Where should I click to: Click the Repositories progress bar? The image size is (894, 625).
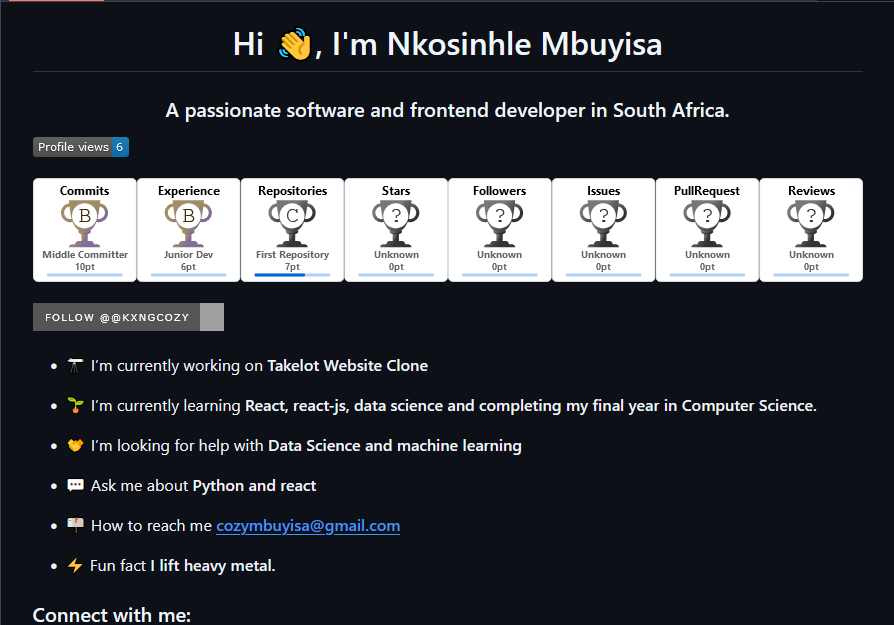pyautogui.click(x=292, y=275)
